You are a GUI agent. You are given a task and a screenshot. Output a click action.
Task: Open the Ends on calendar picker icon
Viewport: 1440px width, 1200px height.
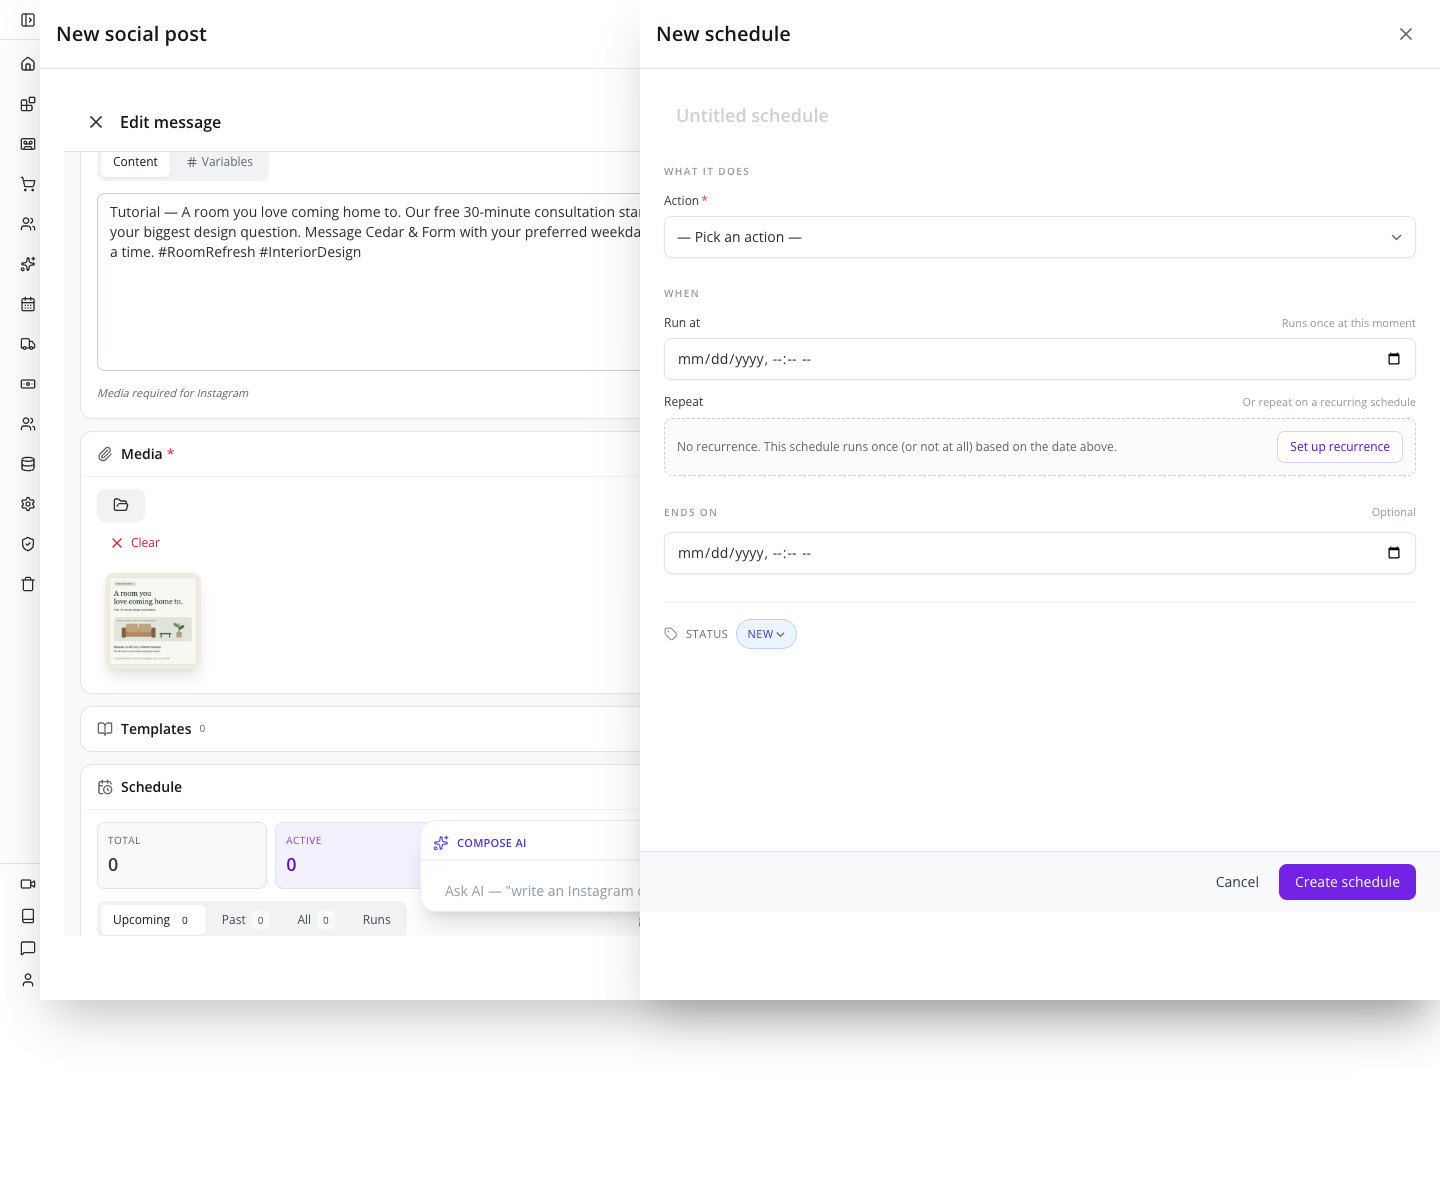[1394, 553]
